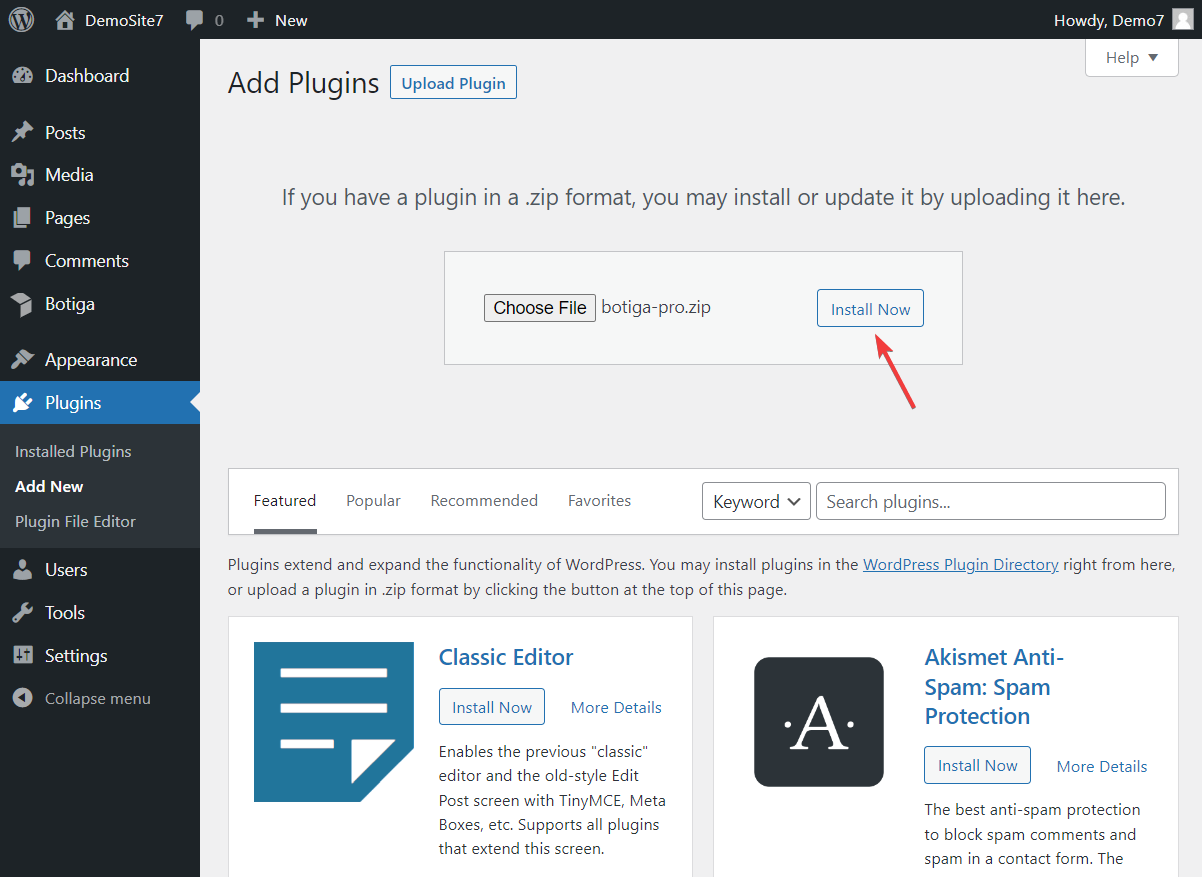The height and width of the screenshot is (877, 1202).
Task: Open Add New submenu item
Action: click(49, 487)
